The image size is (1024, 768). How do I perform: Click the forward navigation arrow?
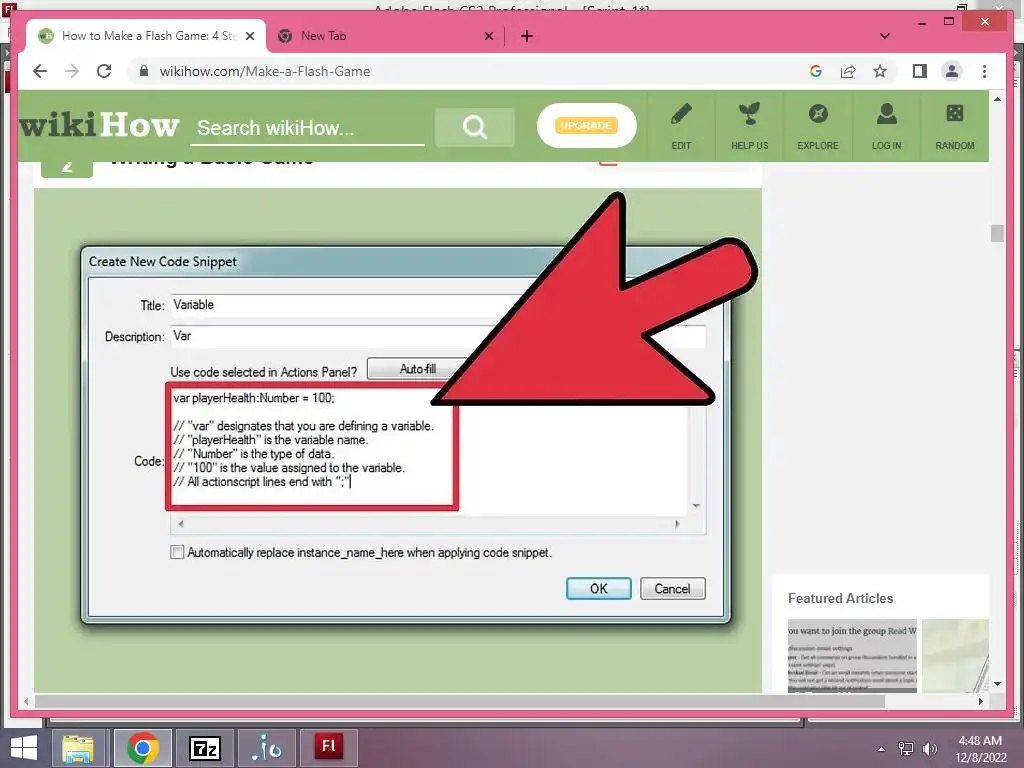72,71
